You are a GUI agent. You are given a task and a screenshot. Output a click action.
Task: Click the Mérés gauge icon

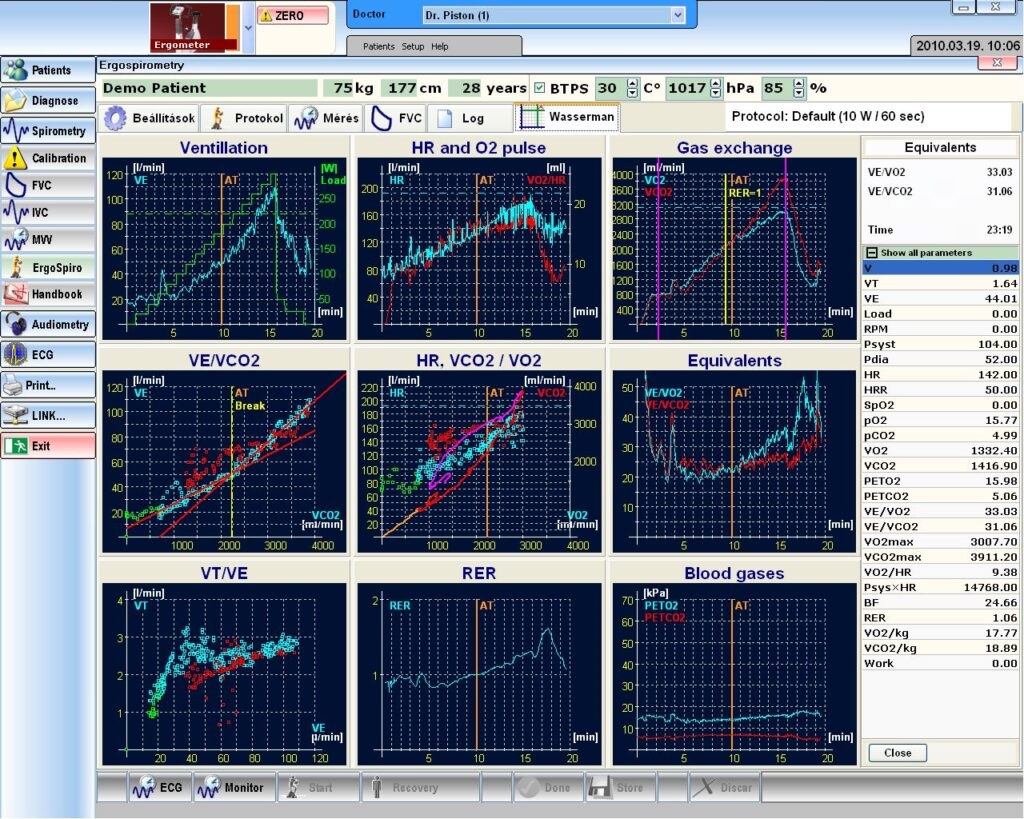(x=306, y=118)
